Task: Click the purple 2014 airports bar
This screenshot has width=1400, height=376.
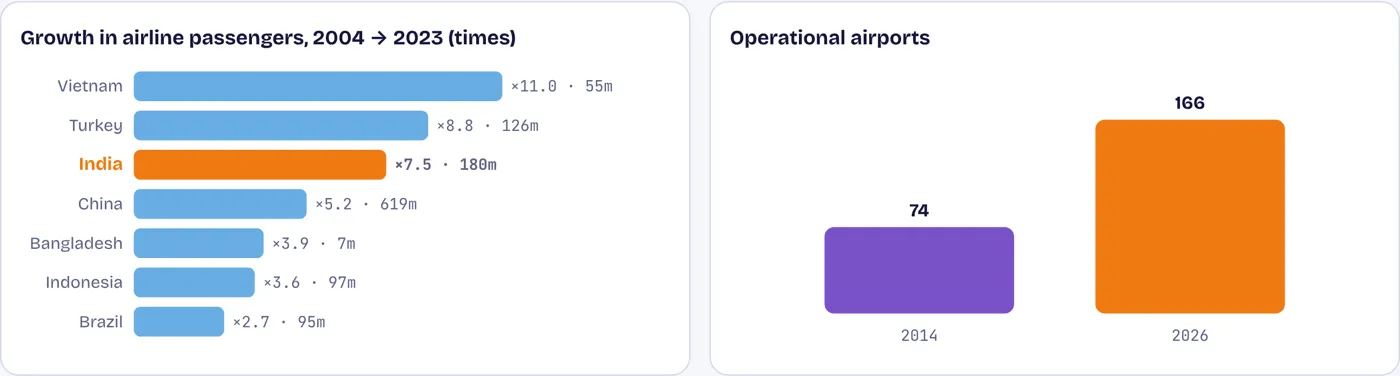Action: coord(919,270)
